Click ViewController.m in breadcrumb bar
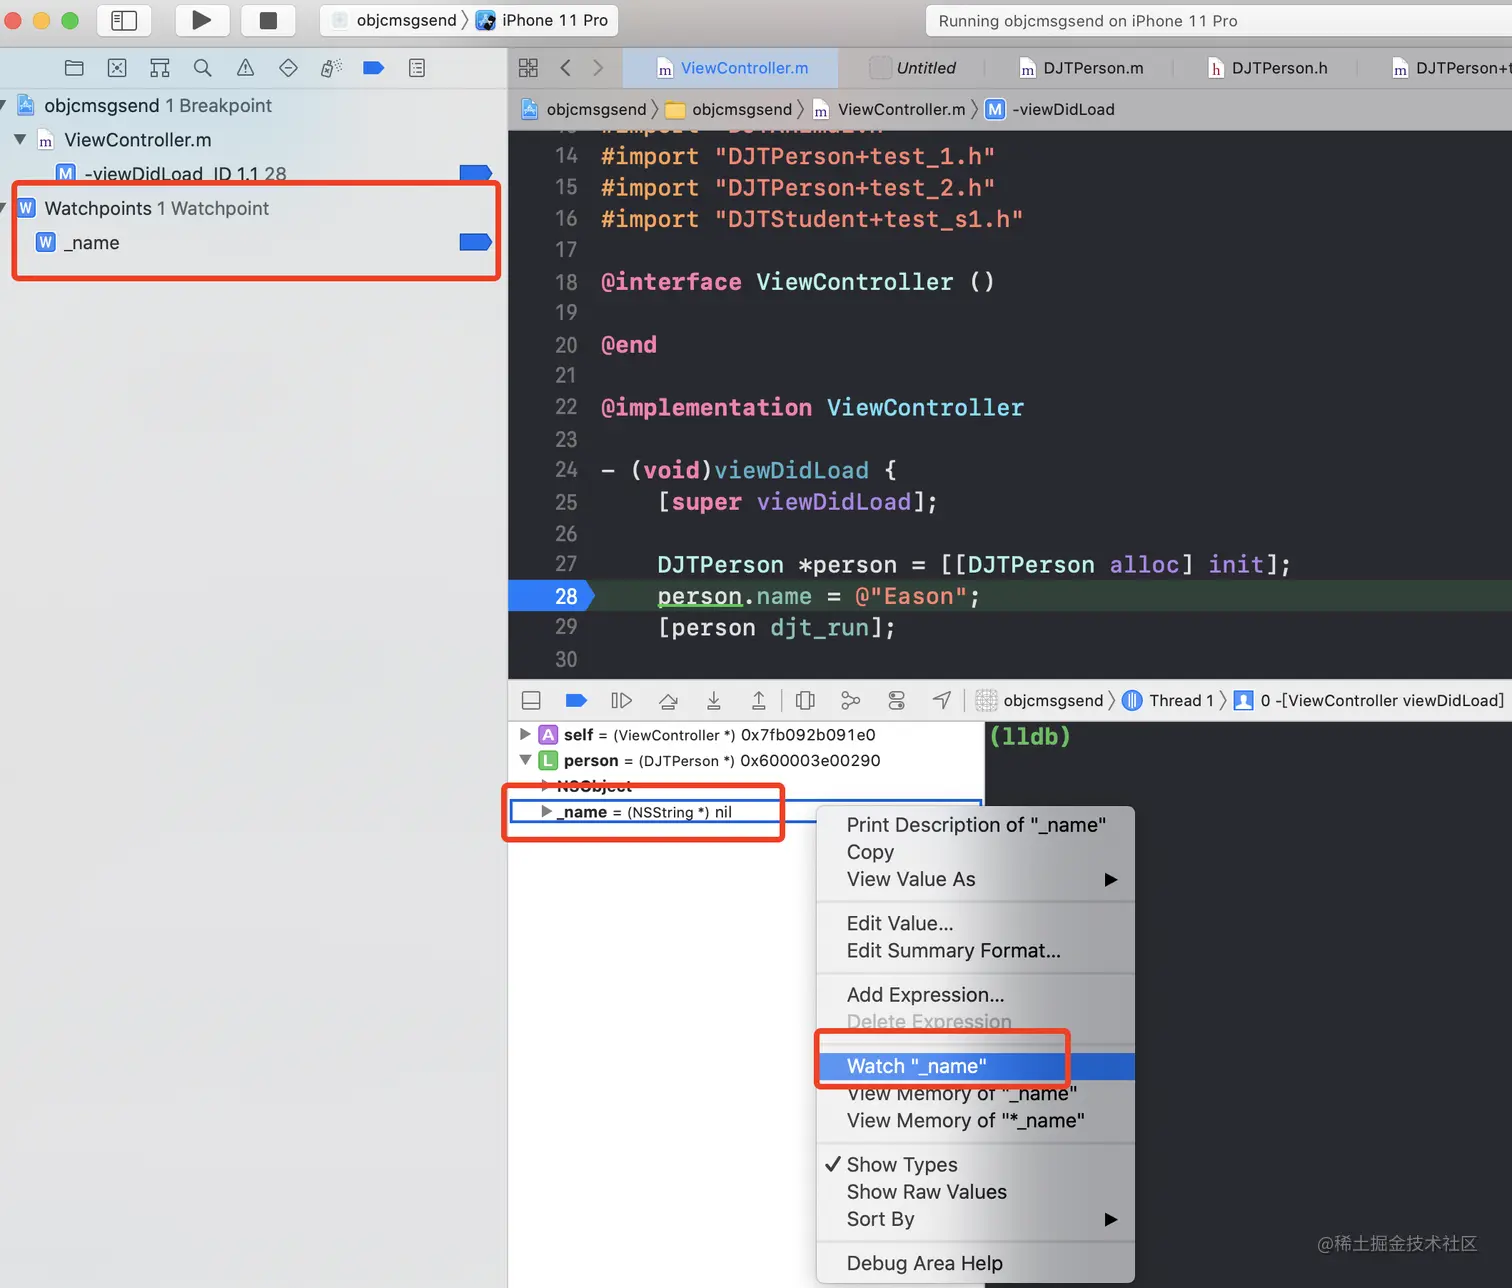This screenshot has height=1288, width=1512. (889, 109)
